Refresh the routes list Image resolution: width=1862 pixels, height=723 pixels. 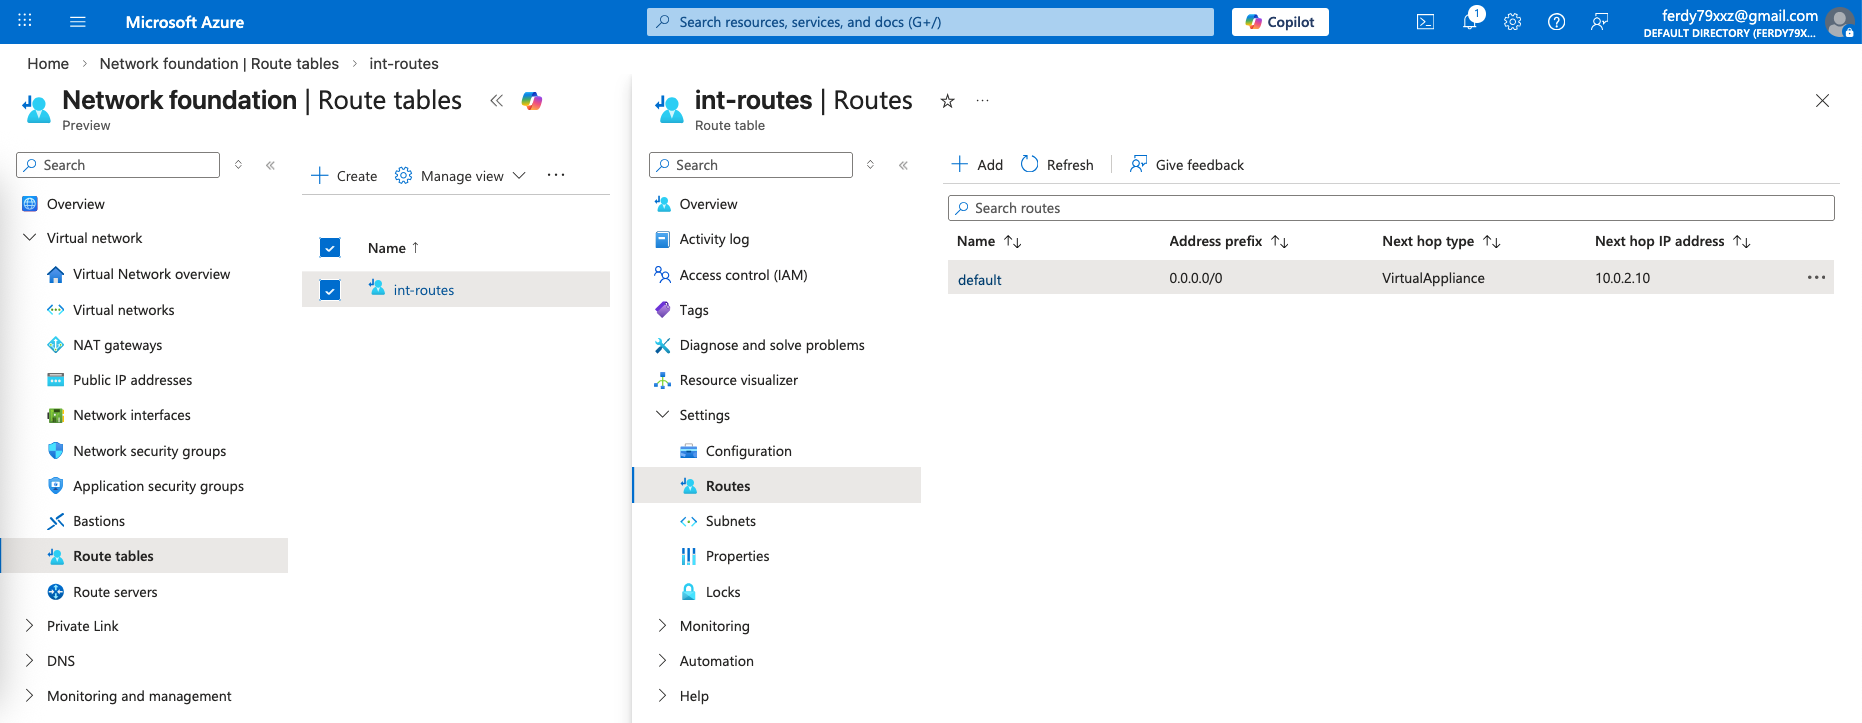1057,165
